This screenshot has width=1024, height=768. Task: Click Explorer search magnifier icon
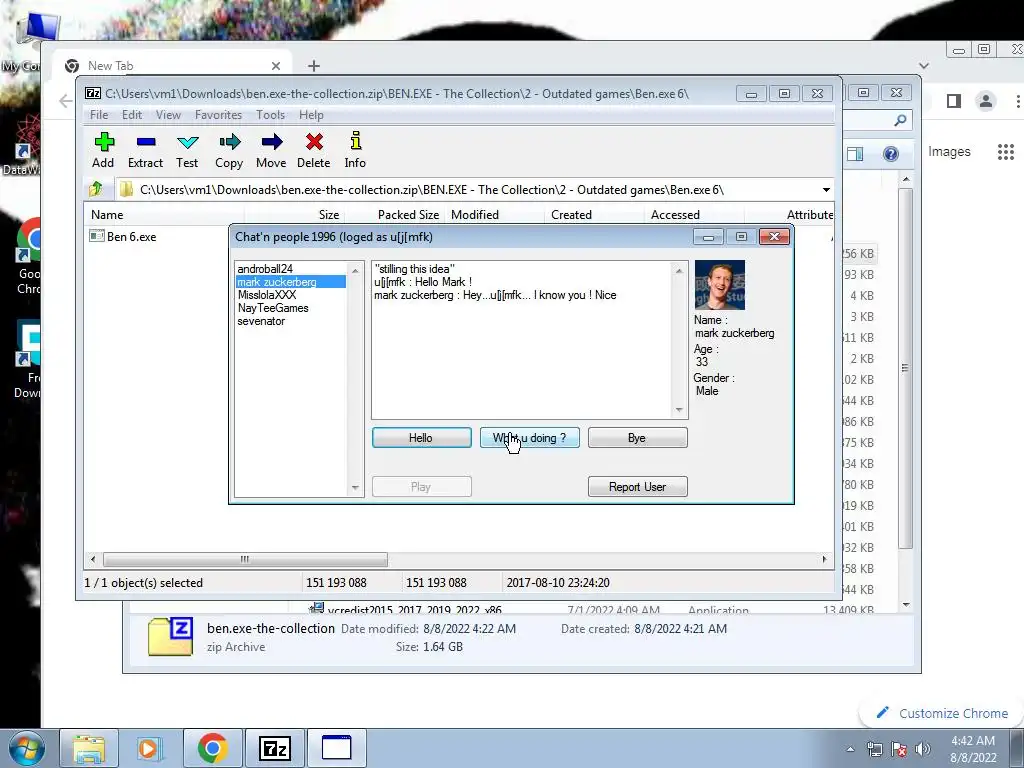click(x=900, y=120)
